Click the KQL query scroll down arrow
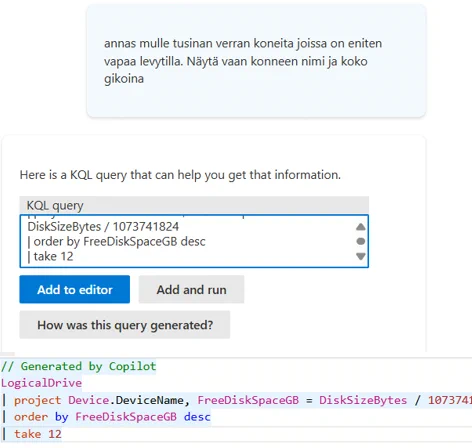 (360, 256)
